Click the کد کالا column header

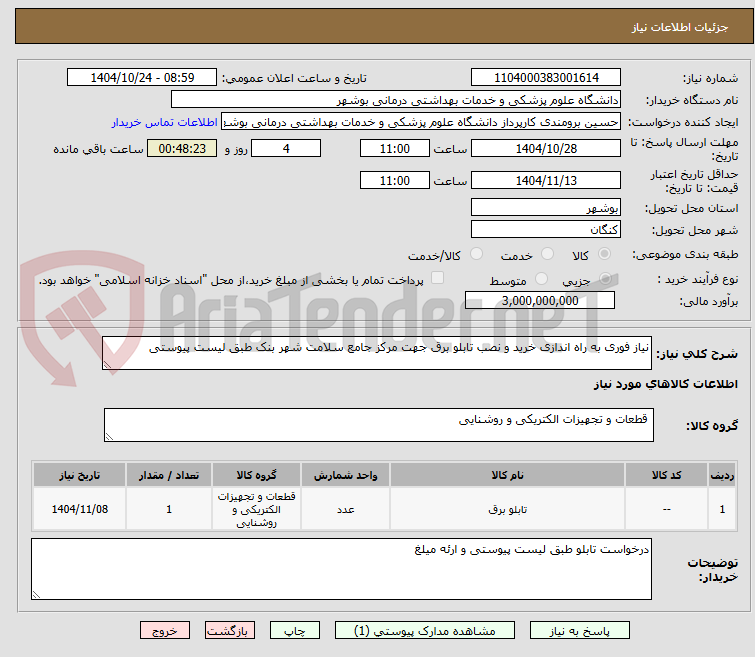666,475
